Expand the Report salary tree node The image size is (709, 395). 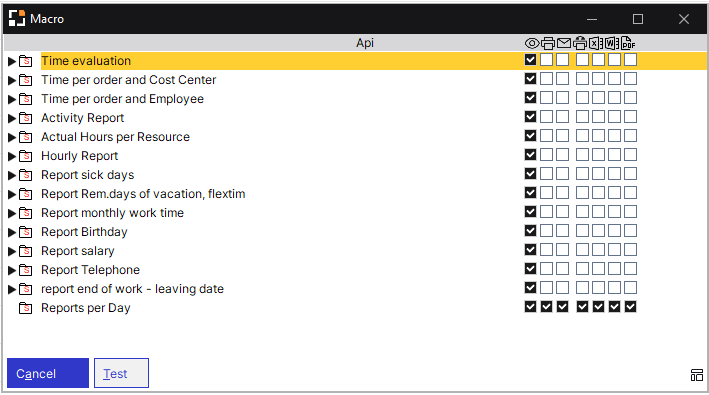pyautogui.click(x=12, y=251)
